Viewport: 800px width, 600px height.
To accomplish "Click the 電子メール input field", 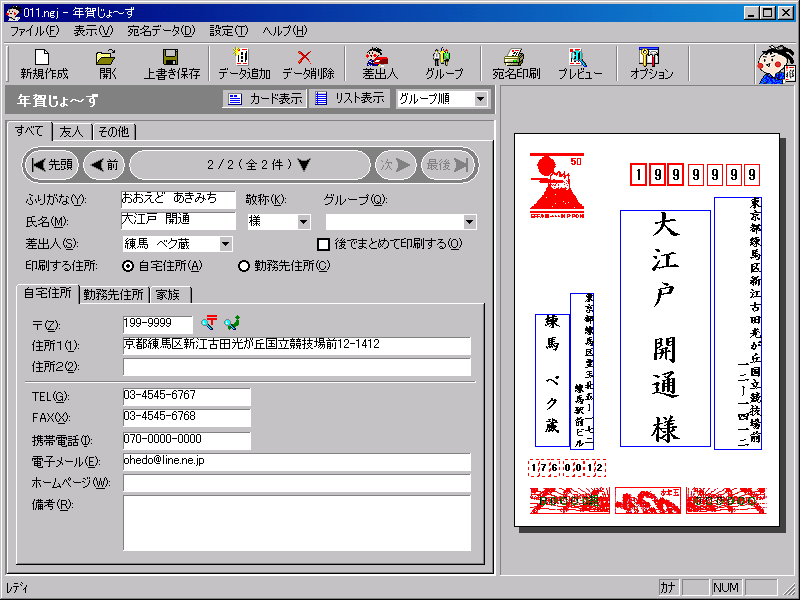I will point(296,461).
